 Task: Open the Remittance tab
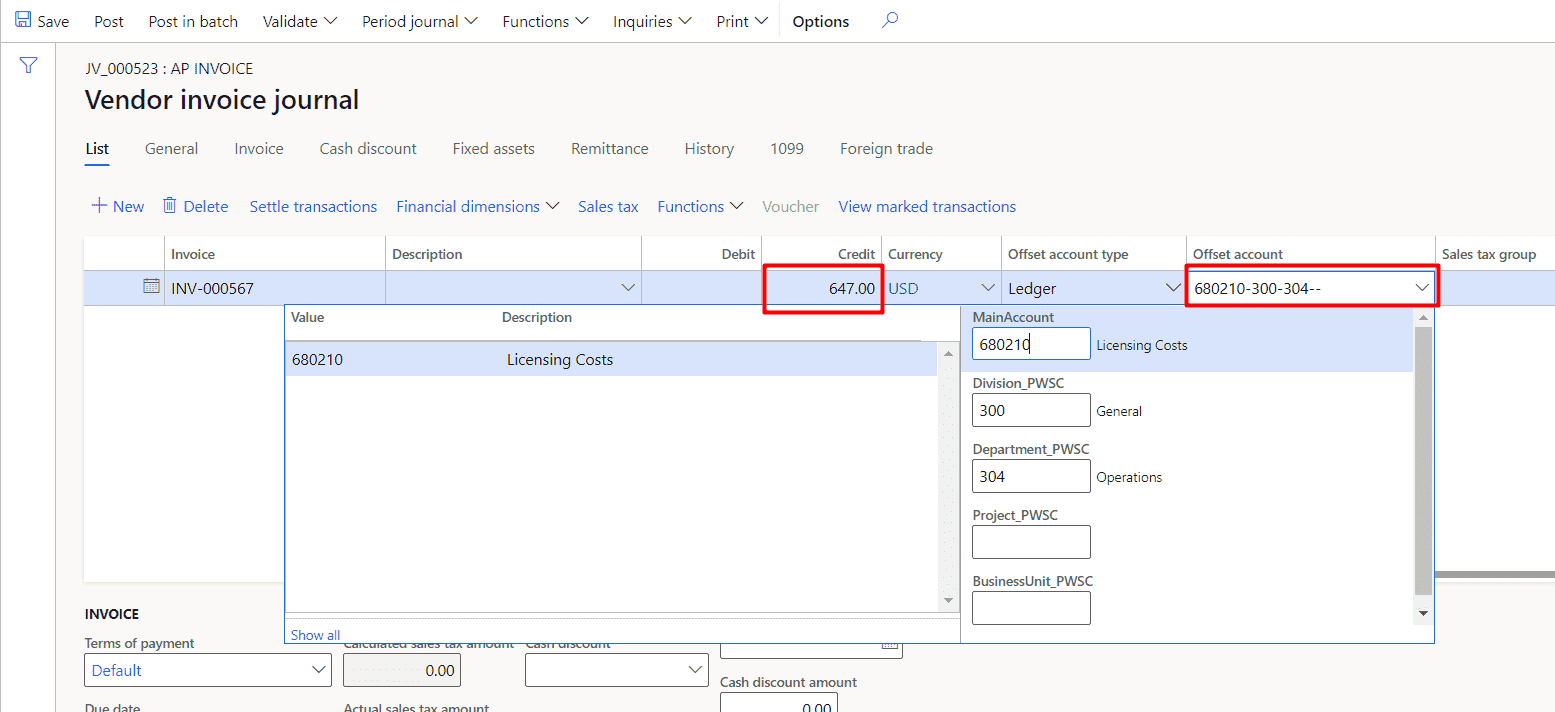pyautogui.click(x=609, y=149)
